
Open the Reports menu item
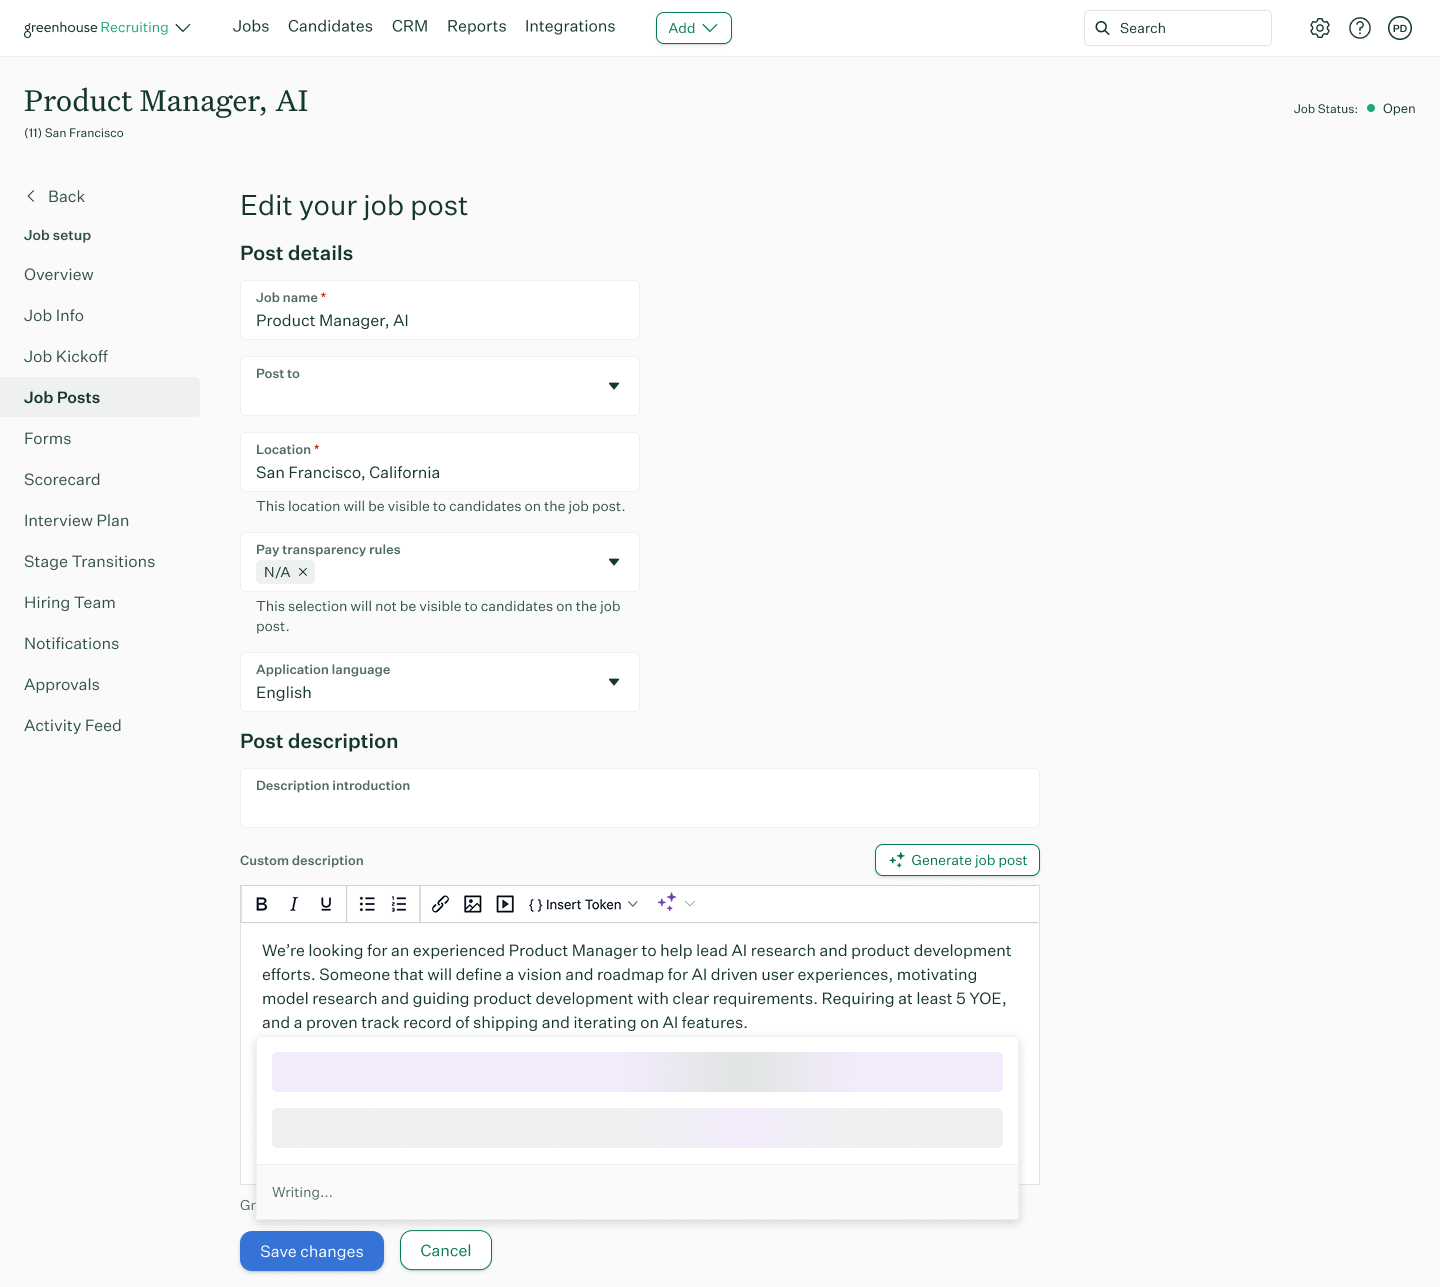tap(476, 26)
